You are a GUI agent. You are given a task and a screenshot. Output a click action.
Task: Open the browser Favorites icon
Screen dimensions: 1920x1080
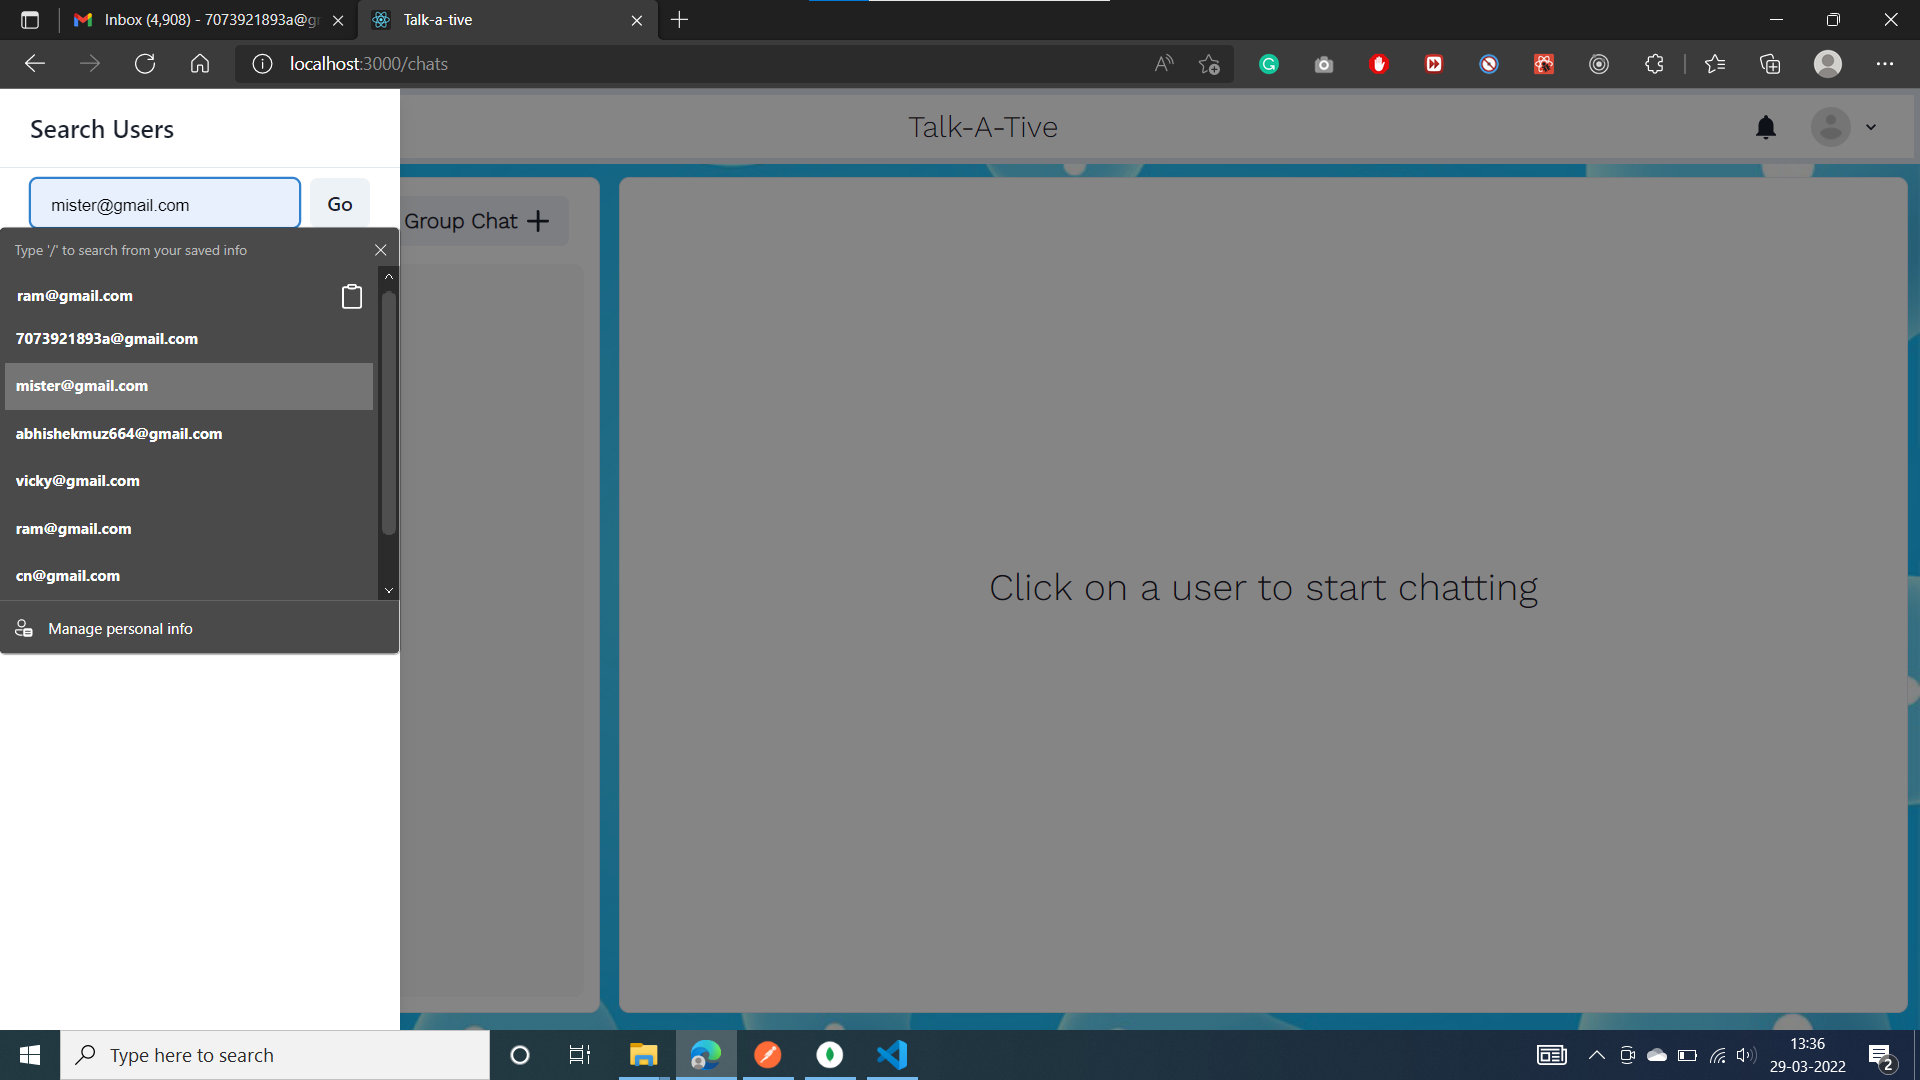click(x=1716, y=63)
